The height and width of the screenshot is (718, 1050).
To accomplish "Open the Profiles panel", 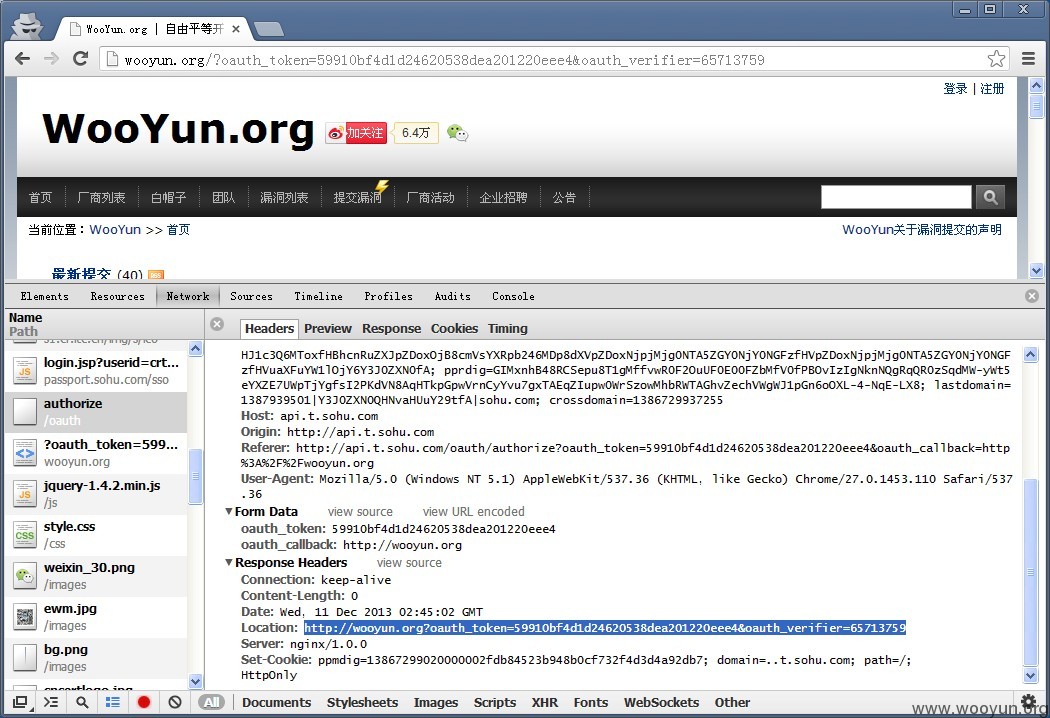I will [x=388, y=296].
